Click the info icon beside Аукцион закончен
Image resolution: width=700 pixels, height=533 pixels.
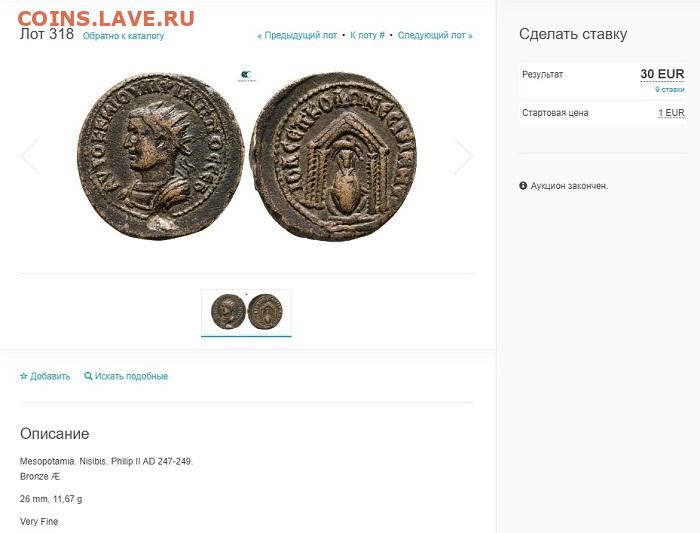coord(523,186)
